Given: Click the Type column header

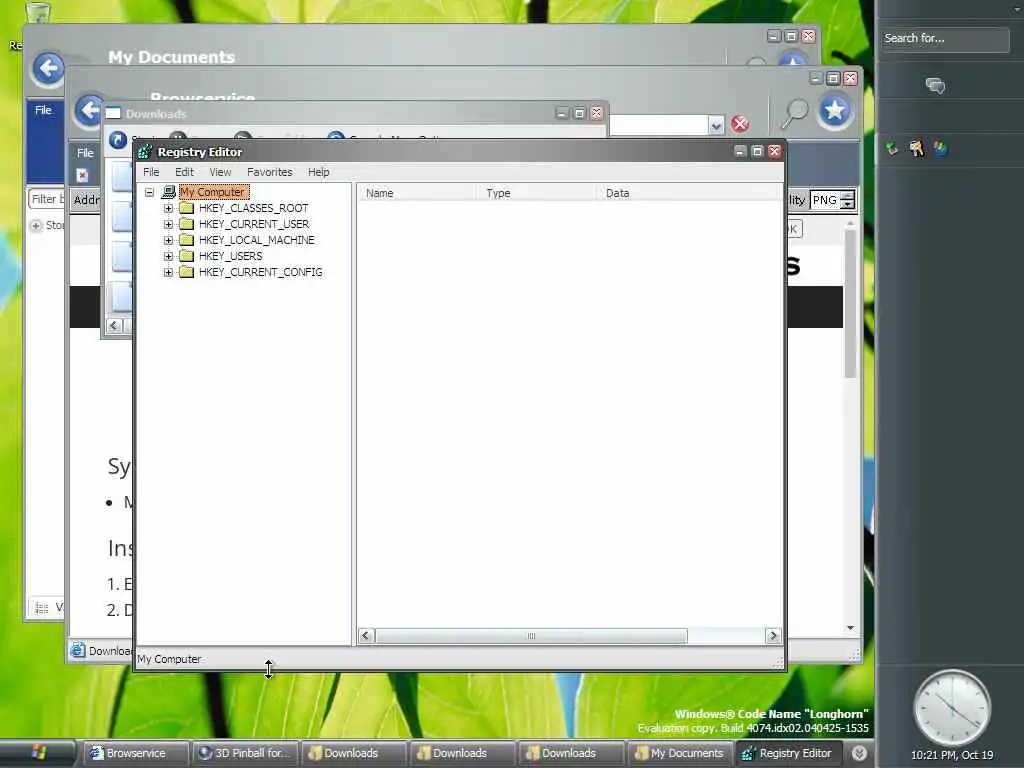Looking at the screenshot, I should tap(537, 193).
